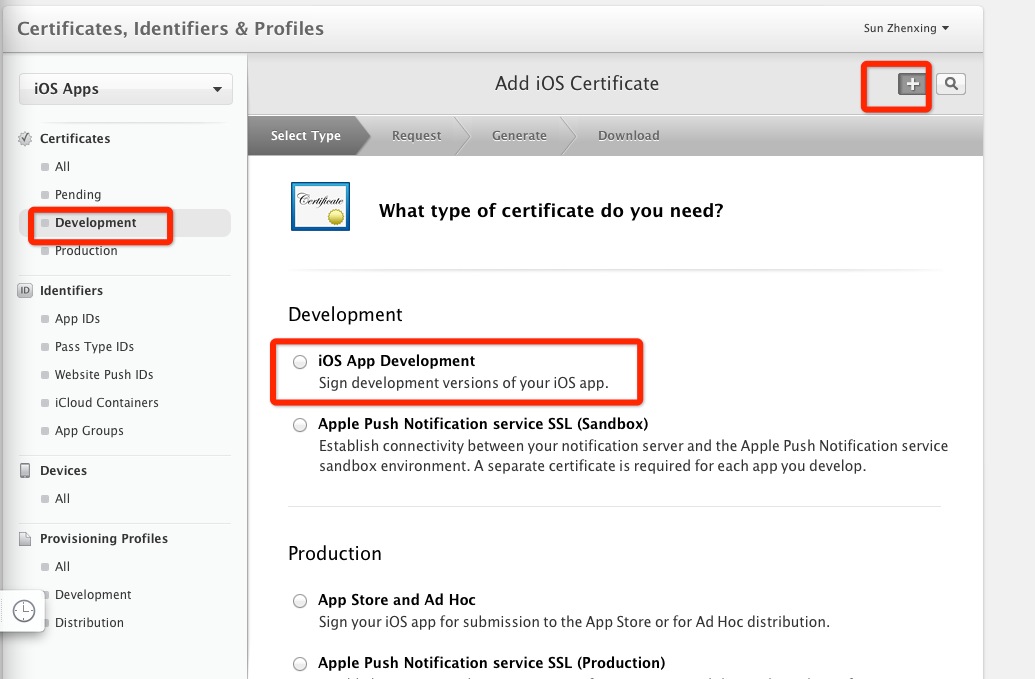
Task: Open Production certificates in sidebar
Action: [86, 251]
